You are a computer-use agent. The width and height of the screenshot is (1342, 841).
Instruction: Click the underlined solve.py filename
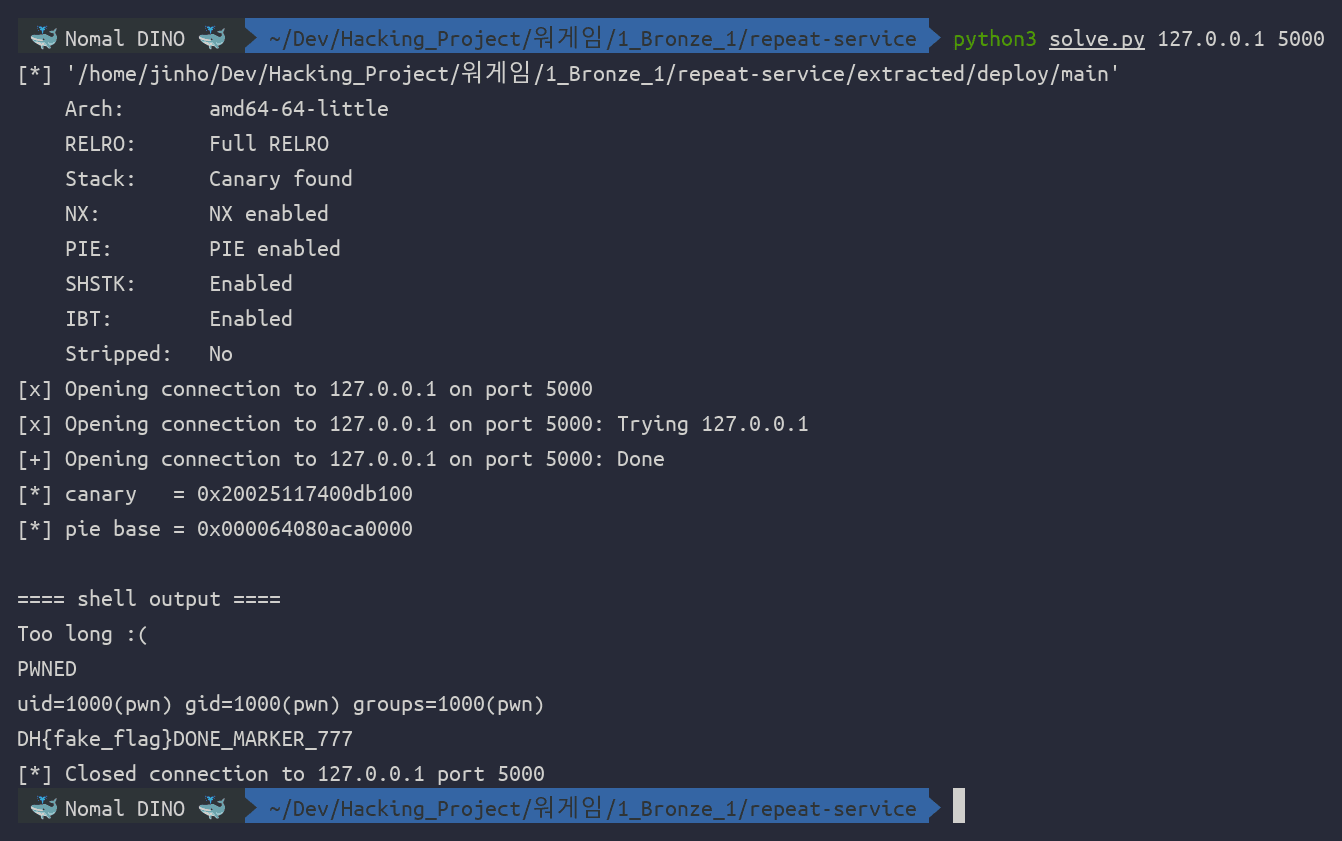(x=1096, y=39)
